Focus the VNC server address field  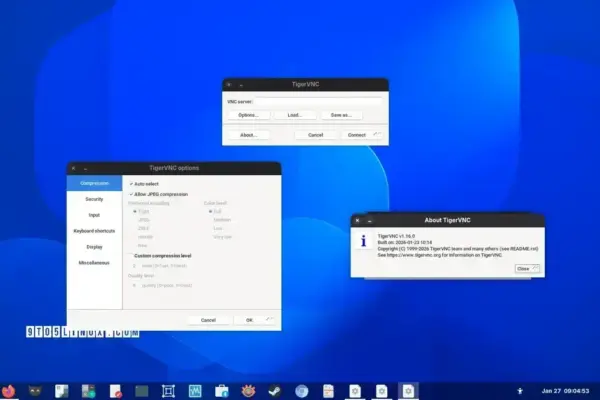318,101
